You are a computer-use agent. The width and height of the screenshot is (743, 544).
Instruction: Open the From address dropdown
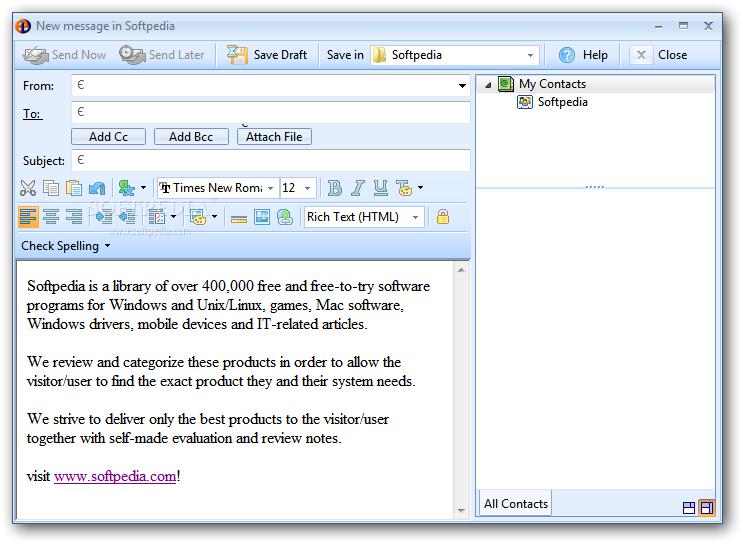click(x=462, y=86)
